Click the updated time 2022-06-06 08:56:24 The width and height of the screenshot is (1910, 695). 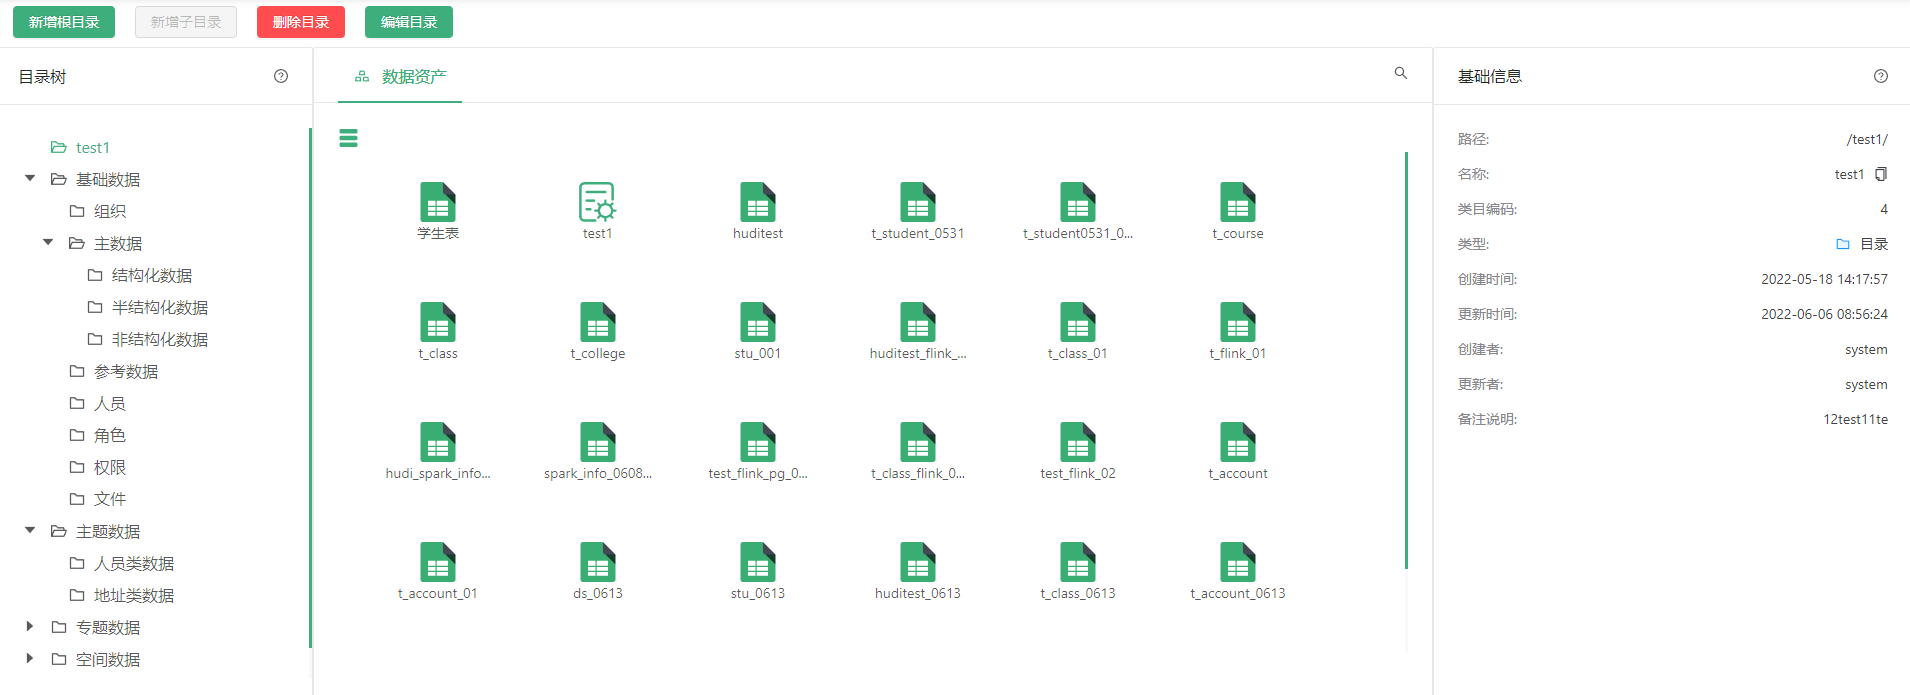pos(1824,314)
